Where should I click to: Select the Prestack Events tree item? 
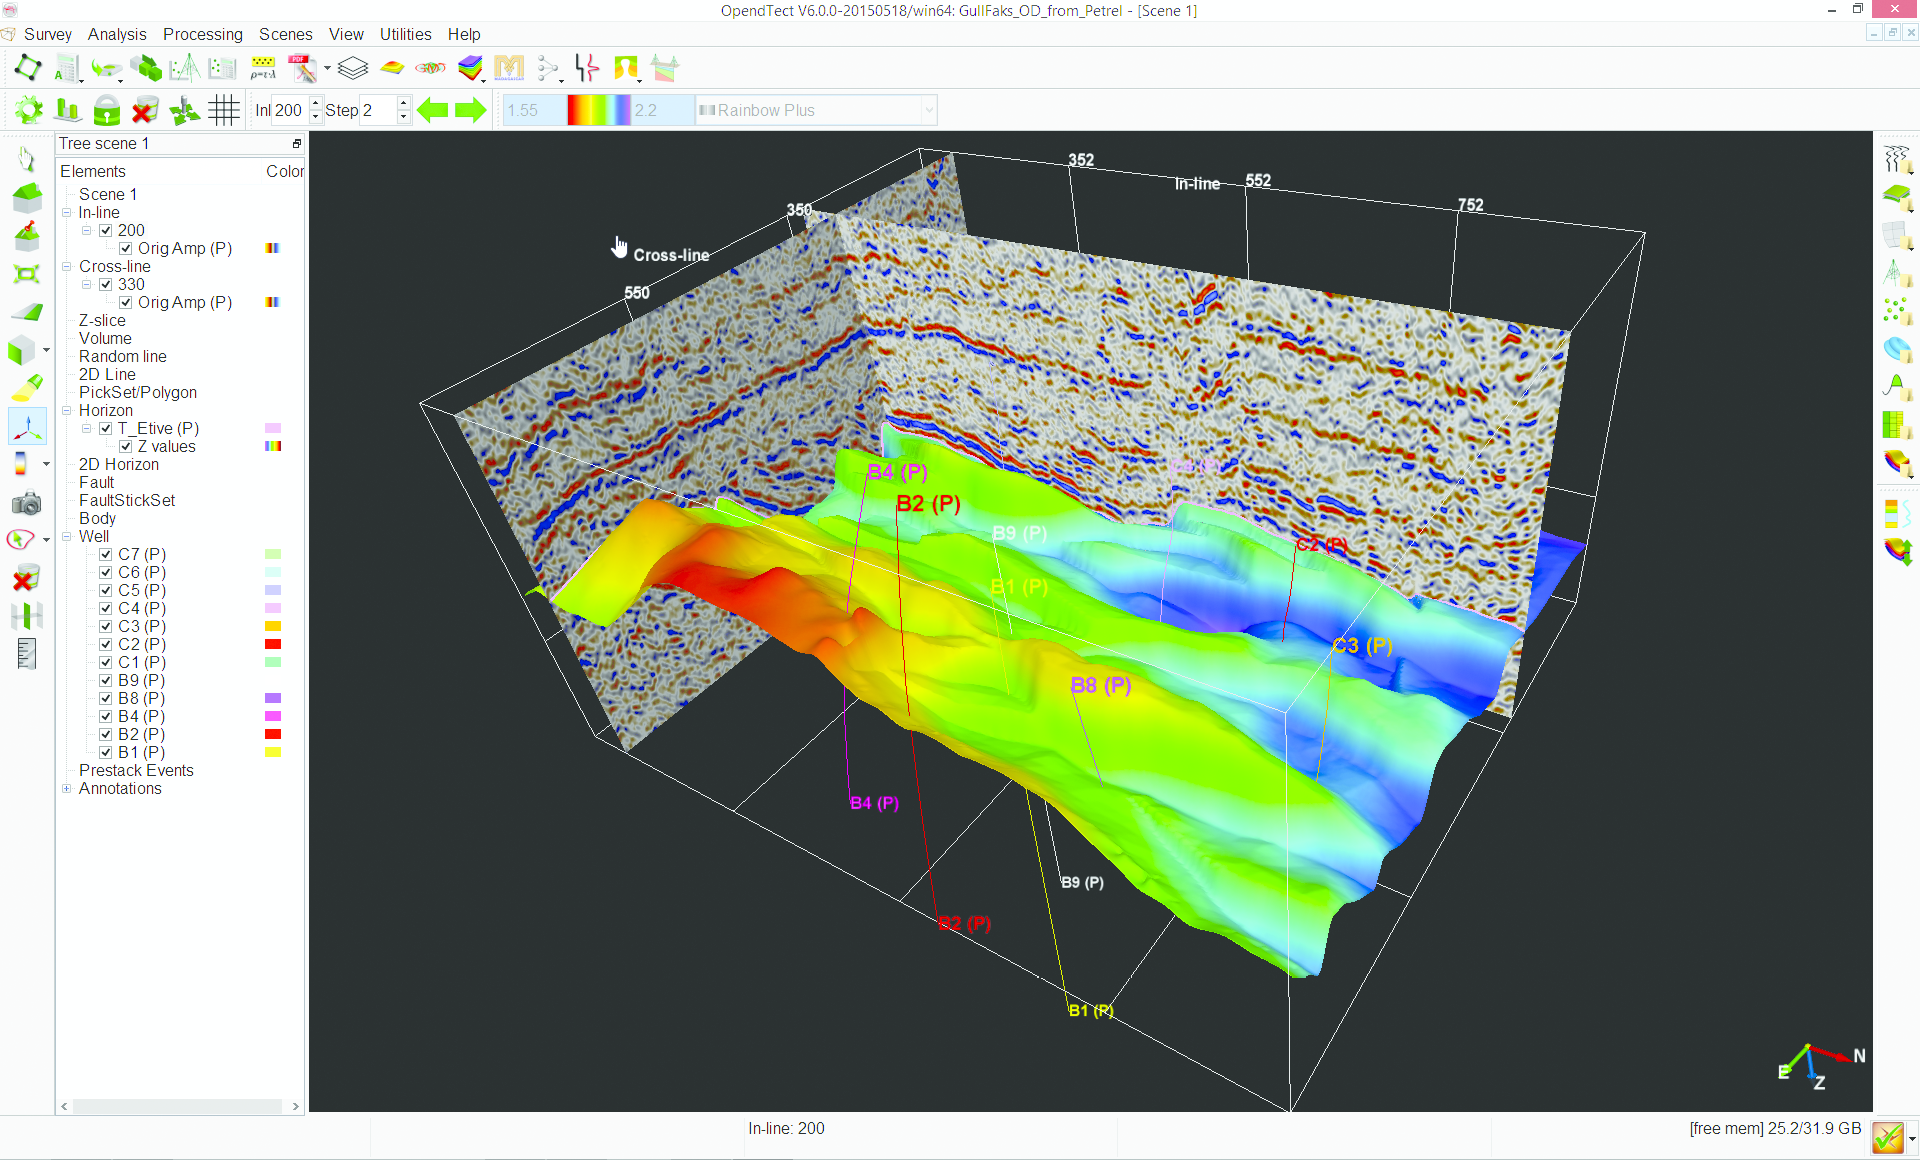[x=136, y=770]
